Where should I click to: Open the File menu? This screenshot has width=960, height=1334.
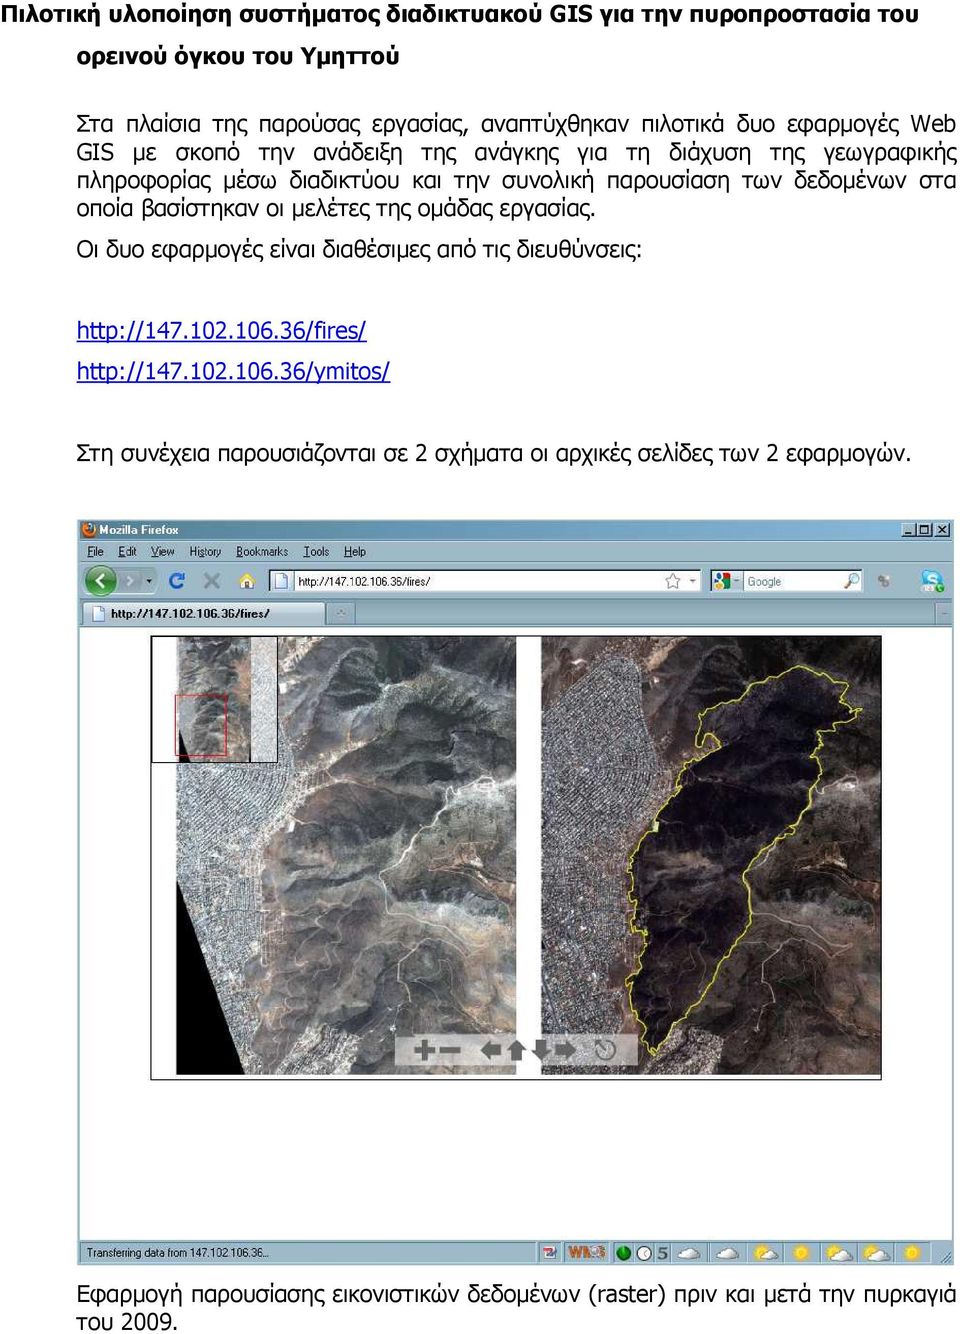[96, 551]
